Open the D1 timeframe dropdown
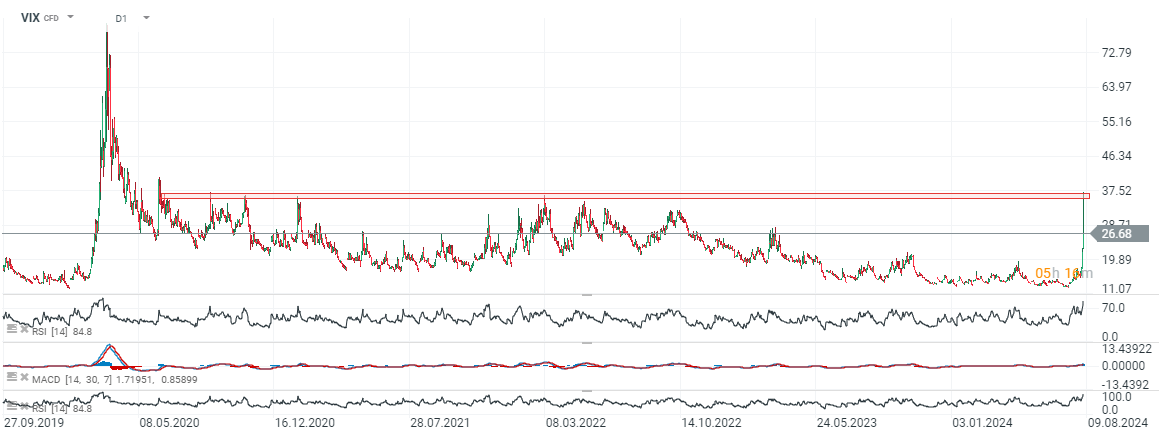The image size is (1161, 440). tap(147, 18)
